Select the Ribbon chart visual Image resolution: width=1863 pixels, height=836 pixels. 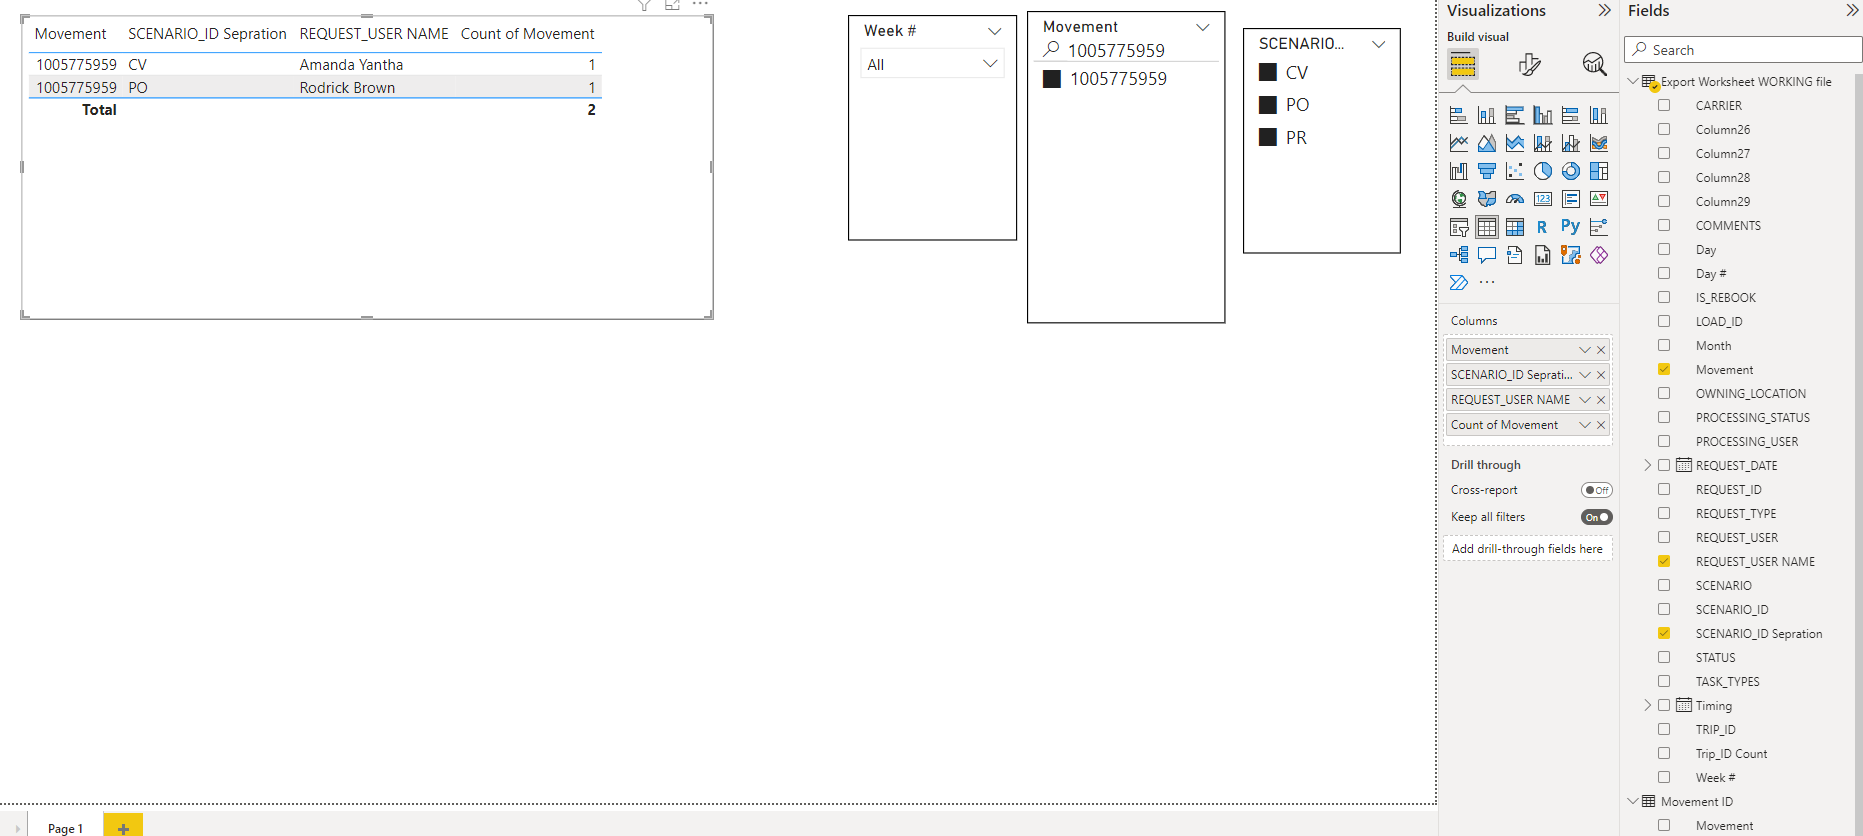pyautogui.click(x=1599, y=143)
